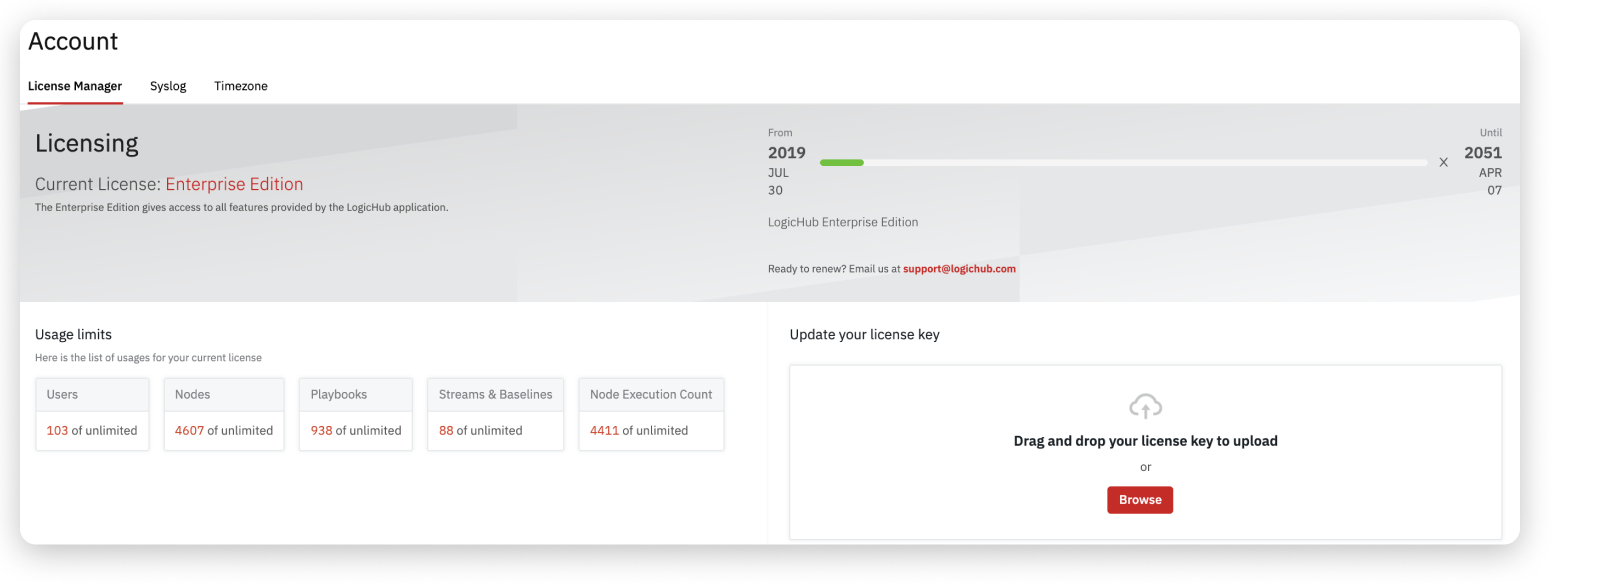Click the X marker on license timeline
This screenshot has height=582, width=1600.
tap(1443, 162)
